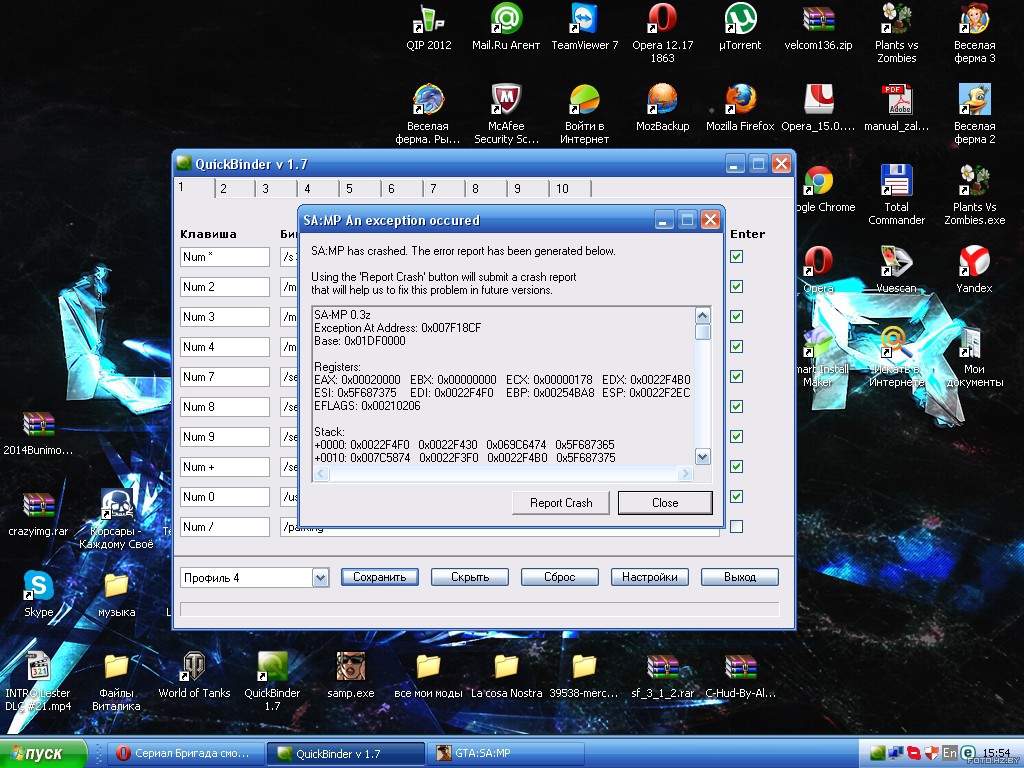Screen dimensions: 1024x768
Task: Click the Сохранить button in QuickBinder
Action: (x=379, y=577)
